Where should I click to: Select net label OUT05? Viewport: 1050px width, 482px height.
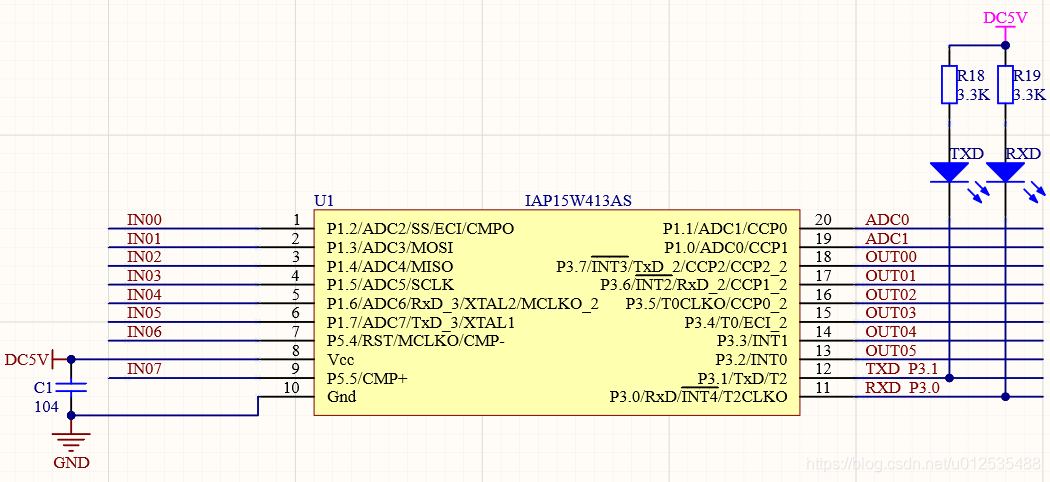point(891,350)
